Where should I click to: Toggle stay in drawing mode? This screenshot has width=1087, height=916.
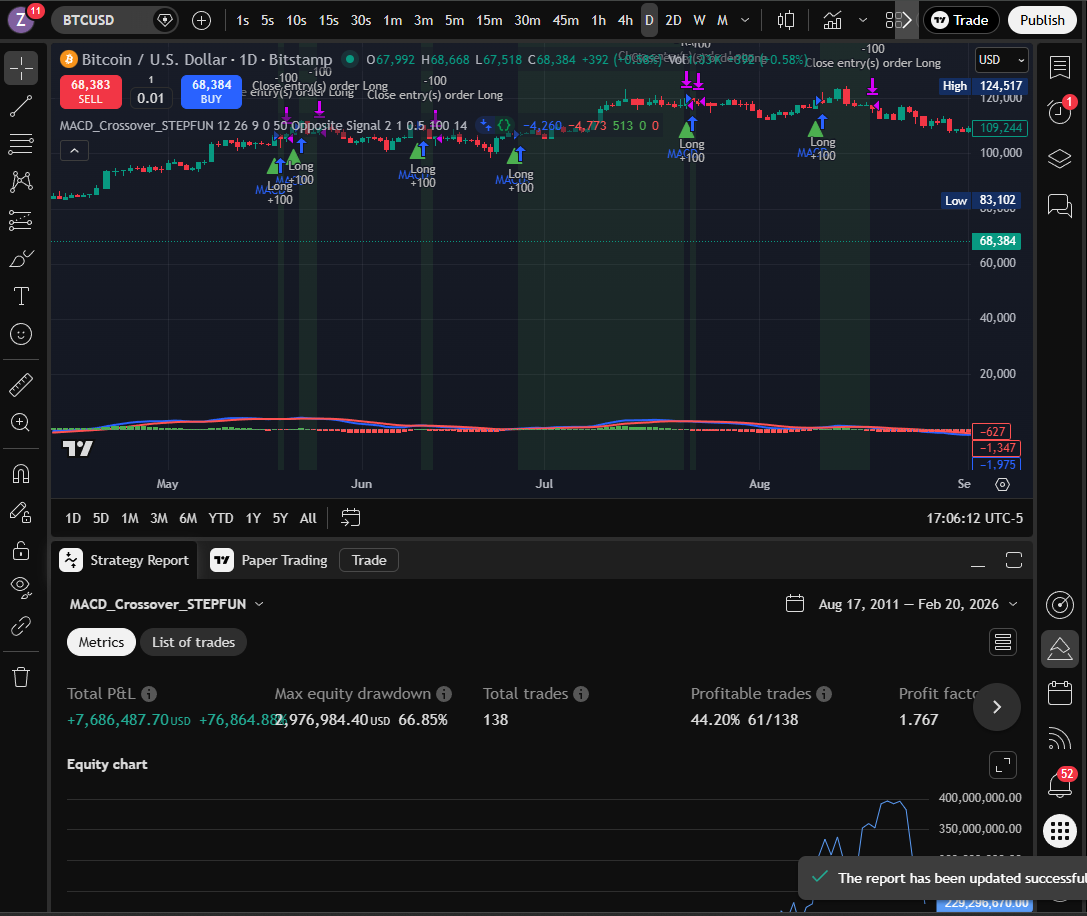[x=21, y=512]
